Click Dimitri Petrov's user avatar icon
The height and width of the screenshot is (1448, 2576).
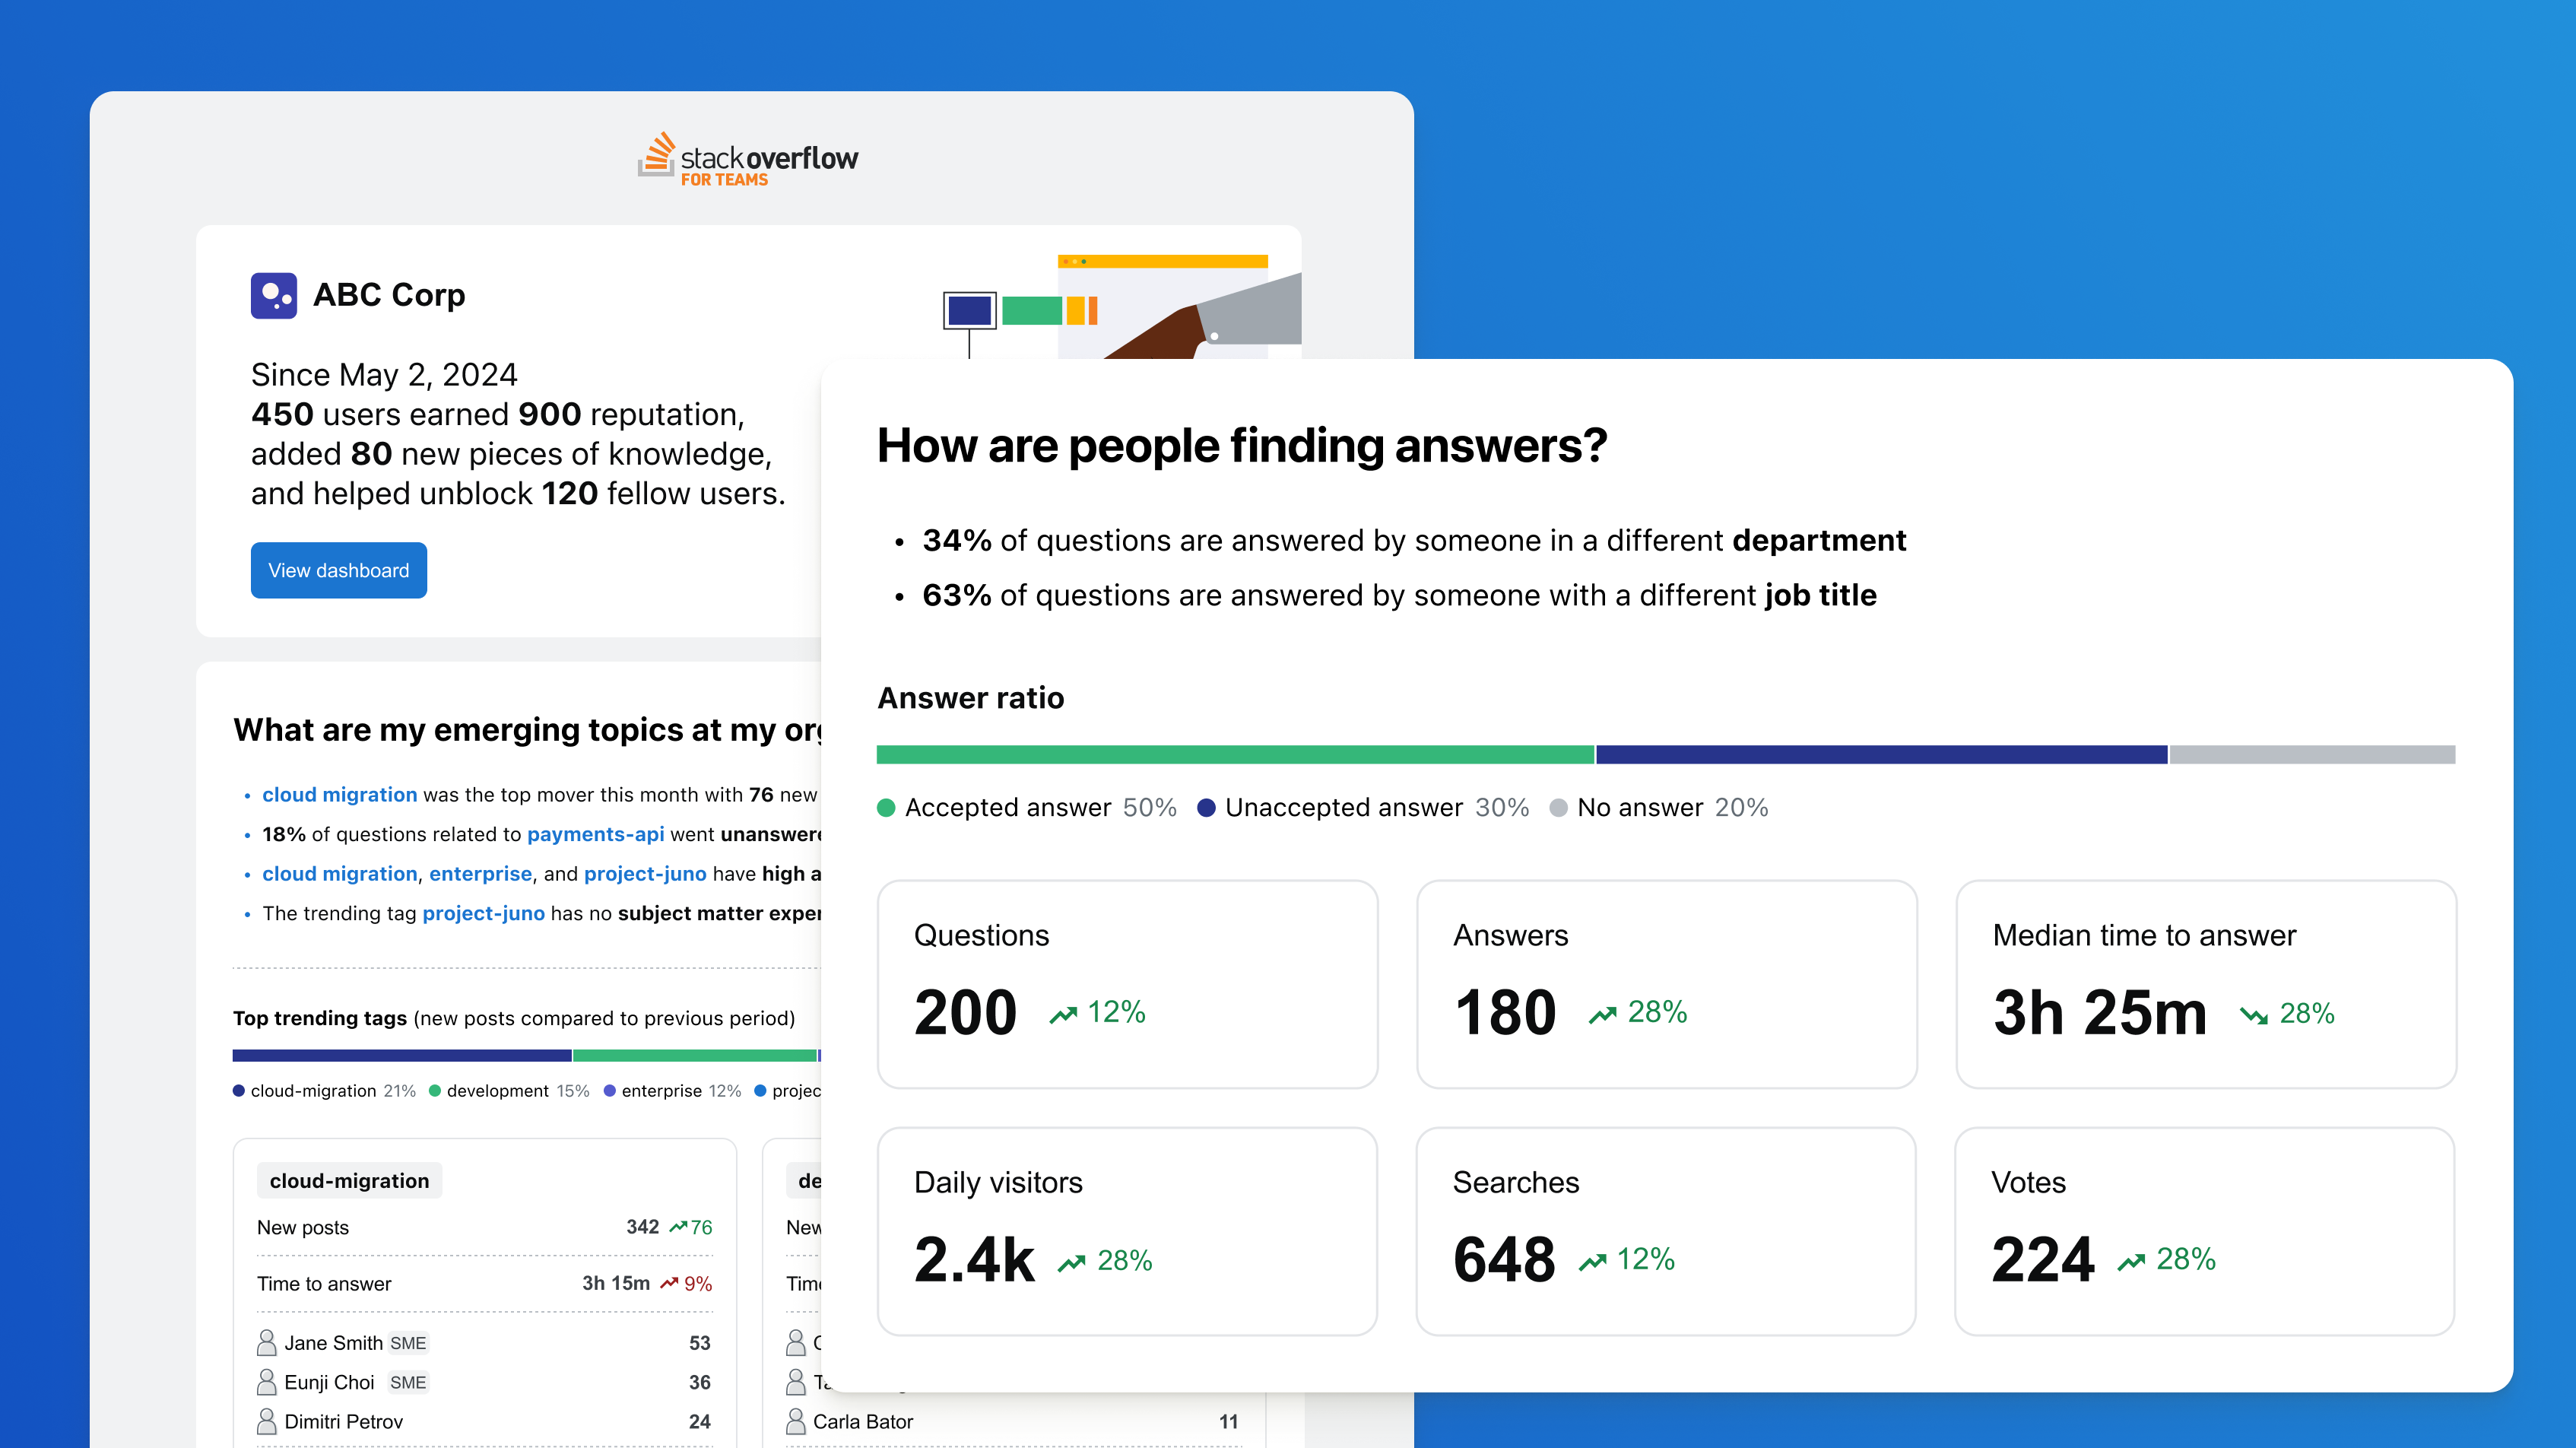pyautogui.click(x=267, y=1421)
